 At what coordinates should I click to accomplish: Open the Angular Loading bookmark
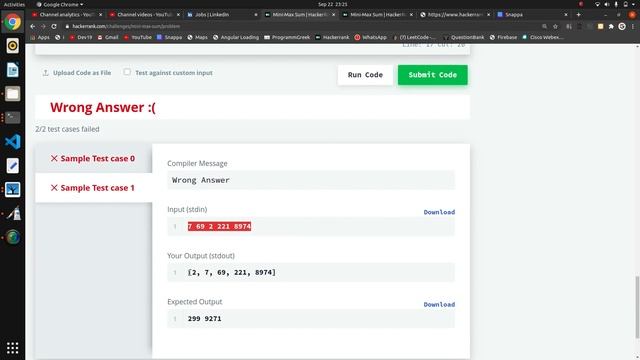235,37
